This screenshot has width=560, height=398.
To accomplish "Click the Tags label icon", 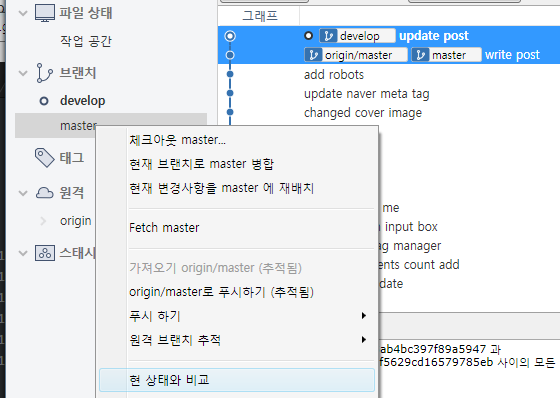I will [x=45, y=158].
